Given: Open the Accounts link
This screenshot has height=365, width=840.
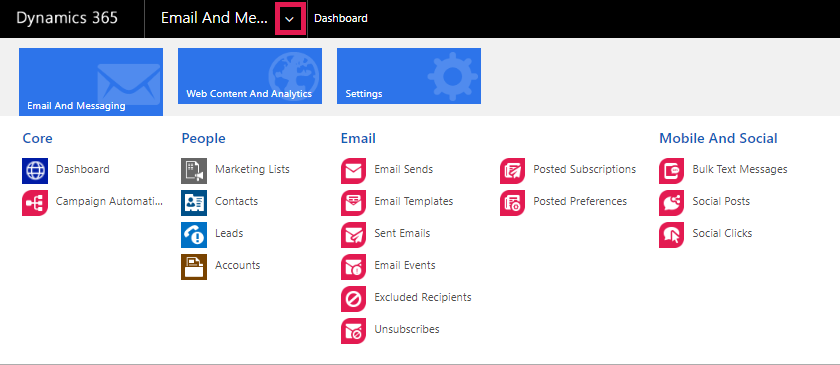Looking at the screenshot, I should [237, 265].
